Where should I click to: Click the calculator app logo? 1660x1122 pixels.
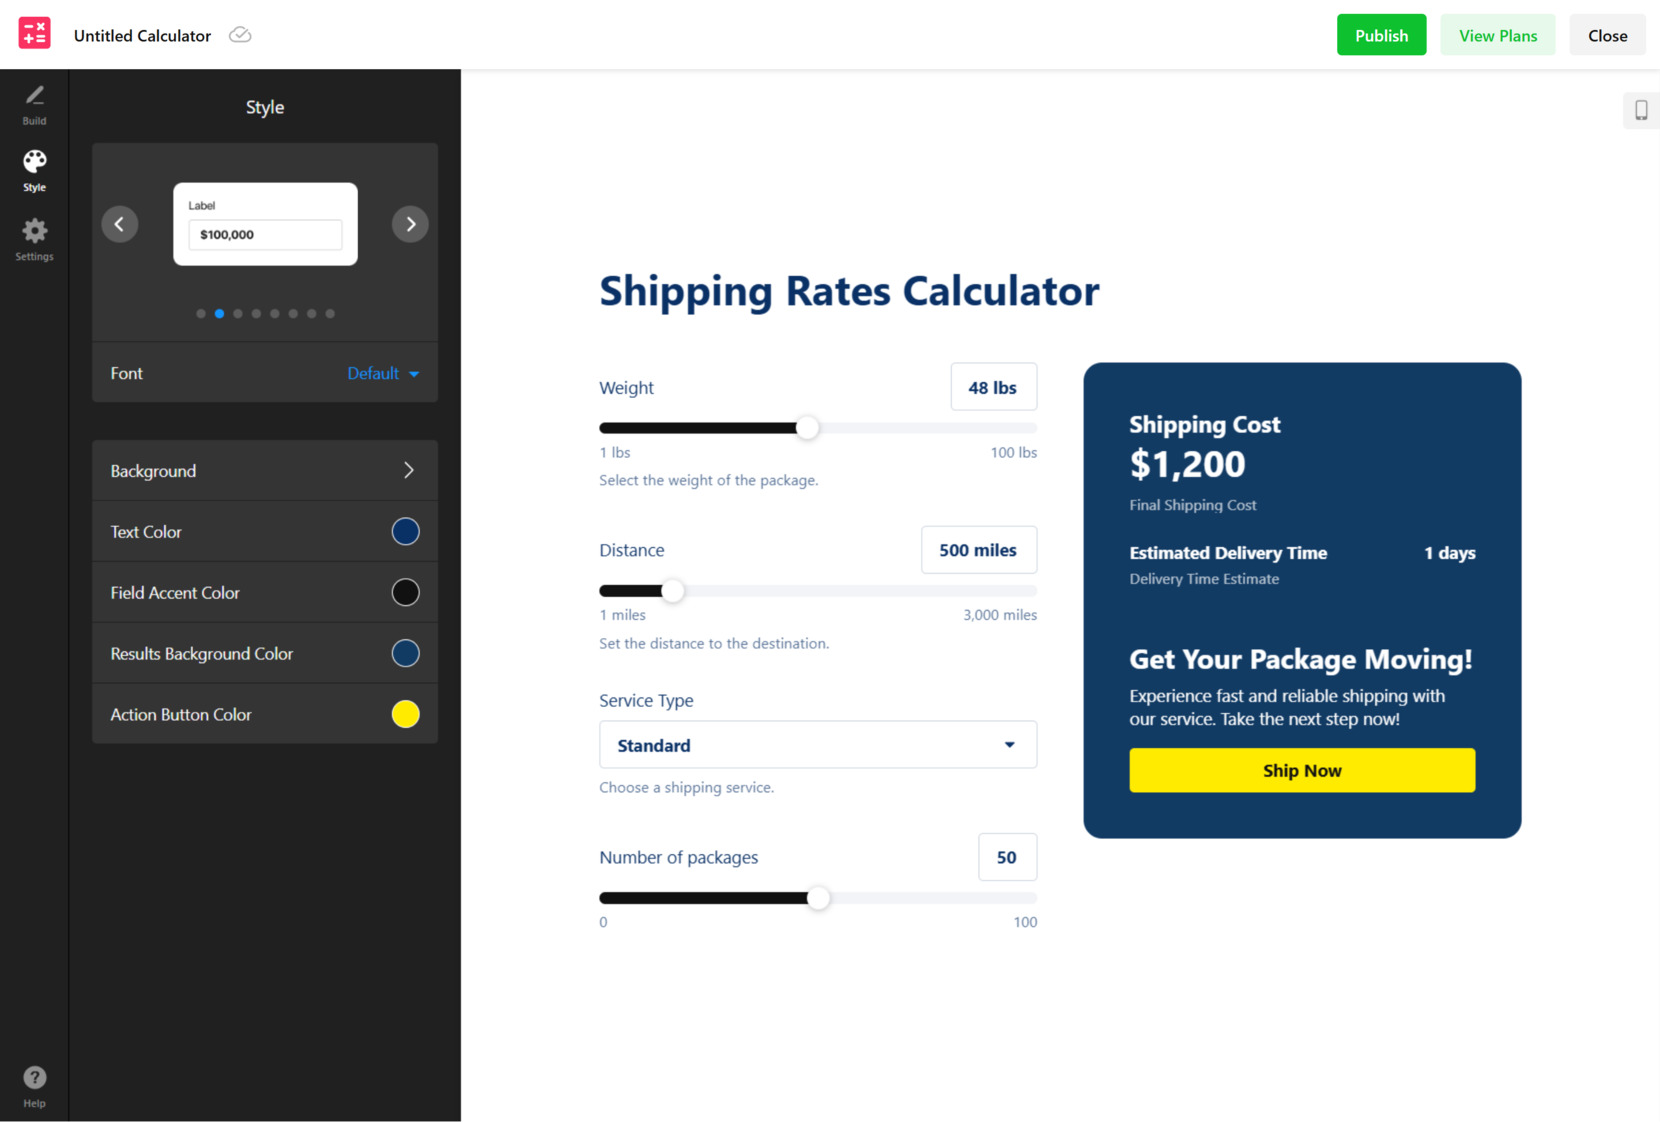pos(34,34)
